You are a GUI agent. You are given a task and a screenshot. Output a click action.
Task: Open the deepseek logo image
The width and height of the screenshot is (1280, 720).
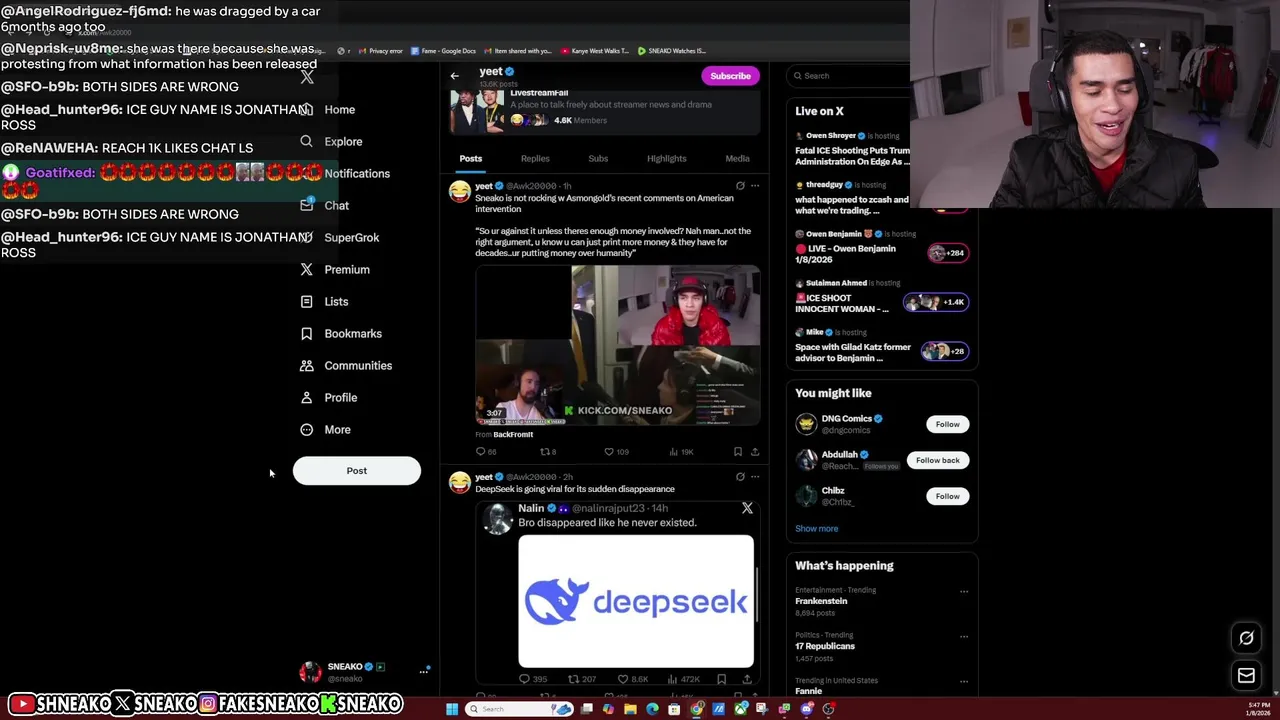coord(636,601)
